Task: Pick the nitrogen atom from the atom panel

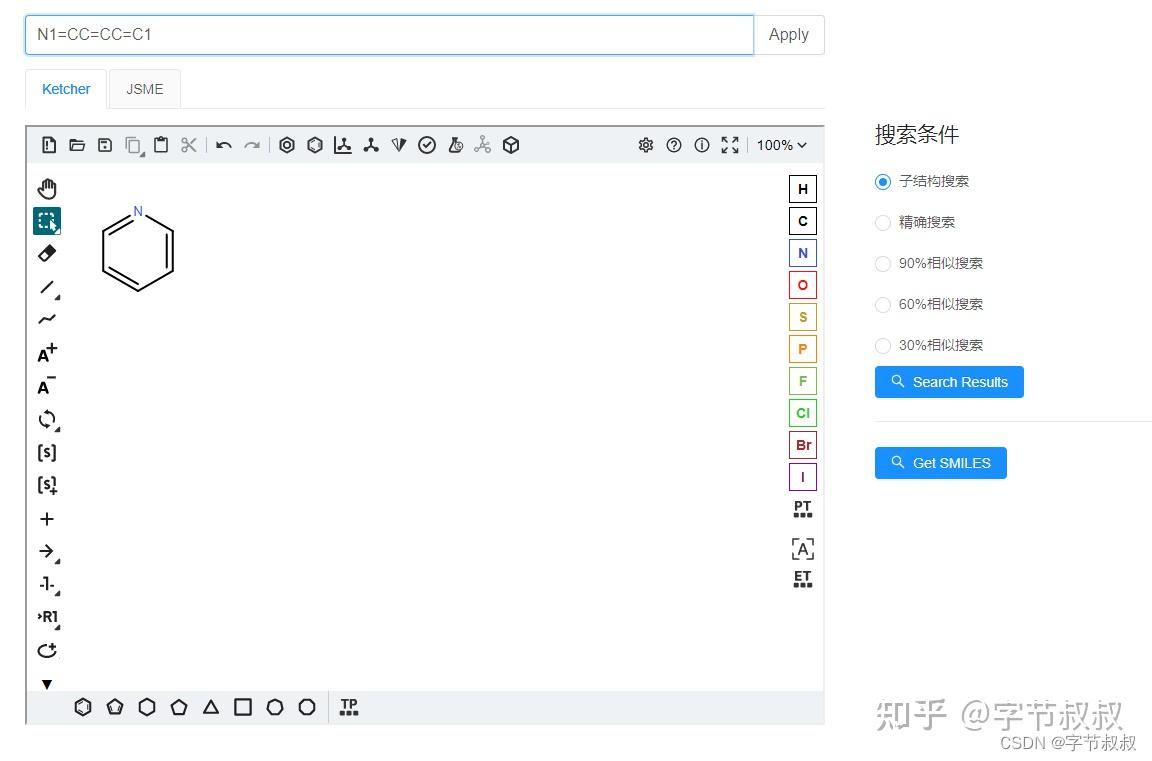Action: tap(802, 253)
